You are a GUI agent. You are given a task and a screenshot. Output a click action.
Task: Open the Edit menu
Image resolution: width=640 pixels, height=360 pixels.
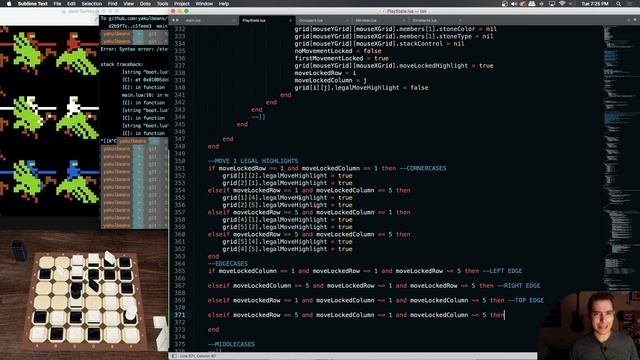click(x=71, y=4)
